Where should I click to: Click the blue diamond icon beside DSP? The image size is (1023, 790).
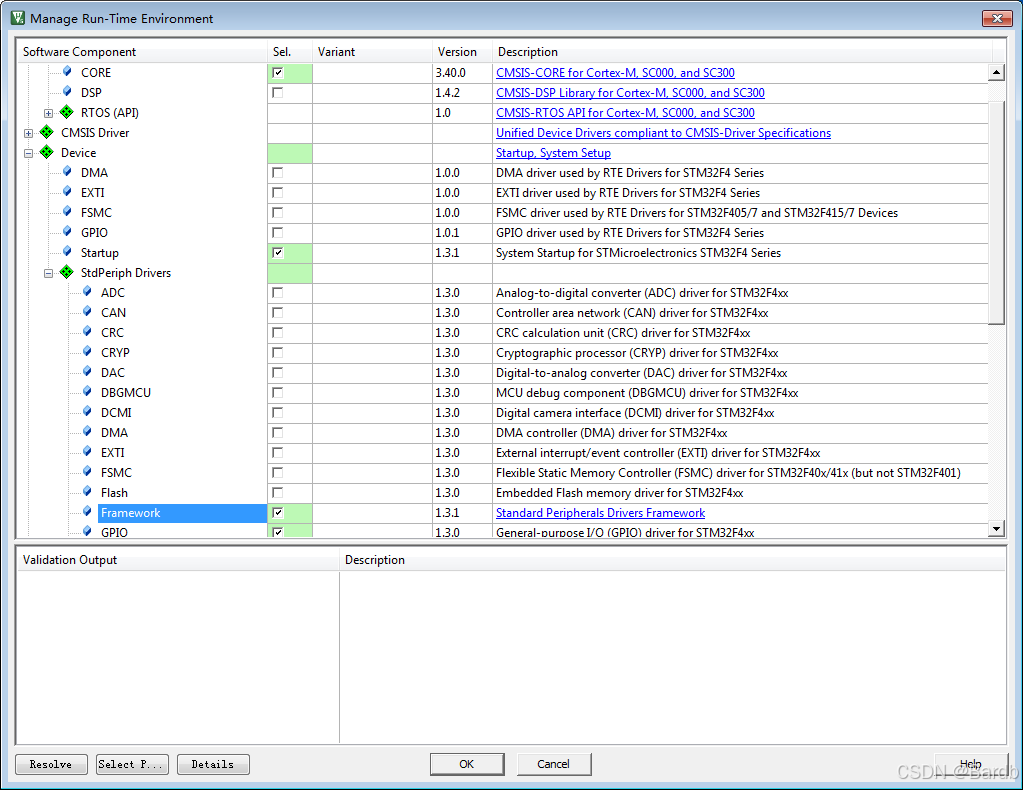pyautogui.click(x=67, y=91)
